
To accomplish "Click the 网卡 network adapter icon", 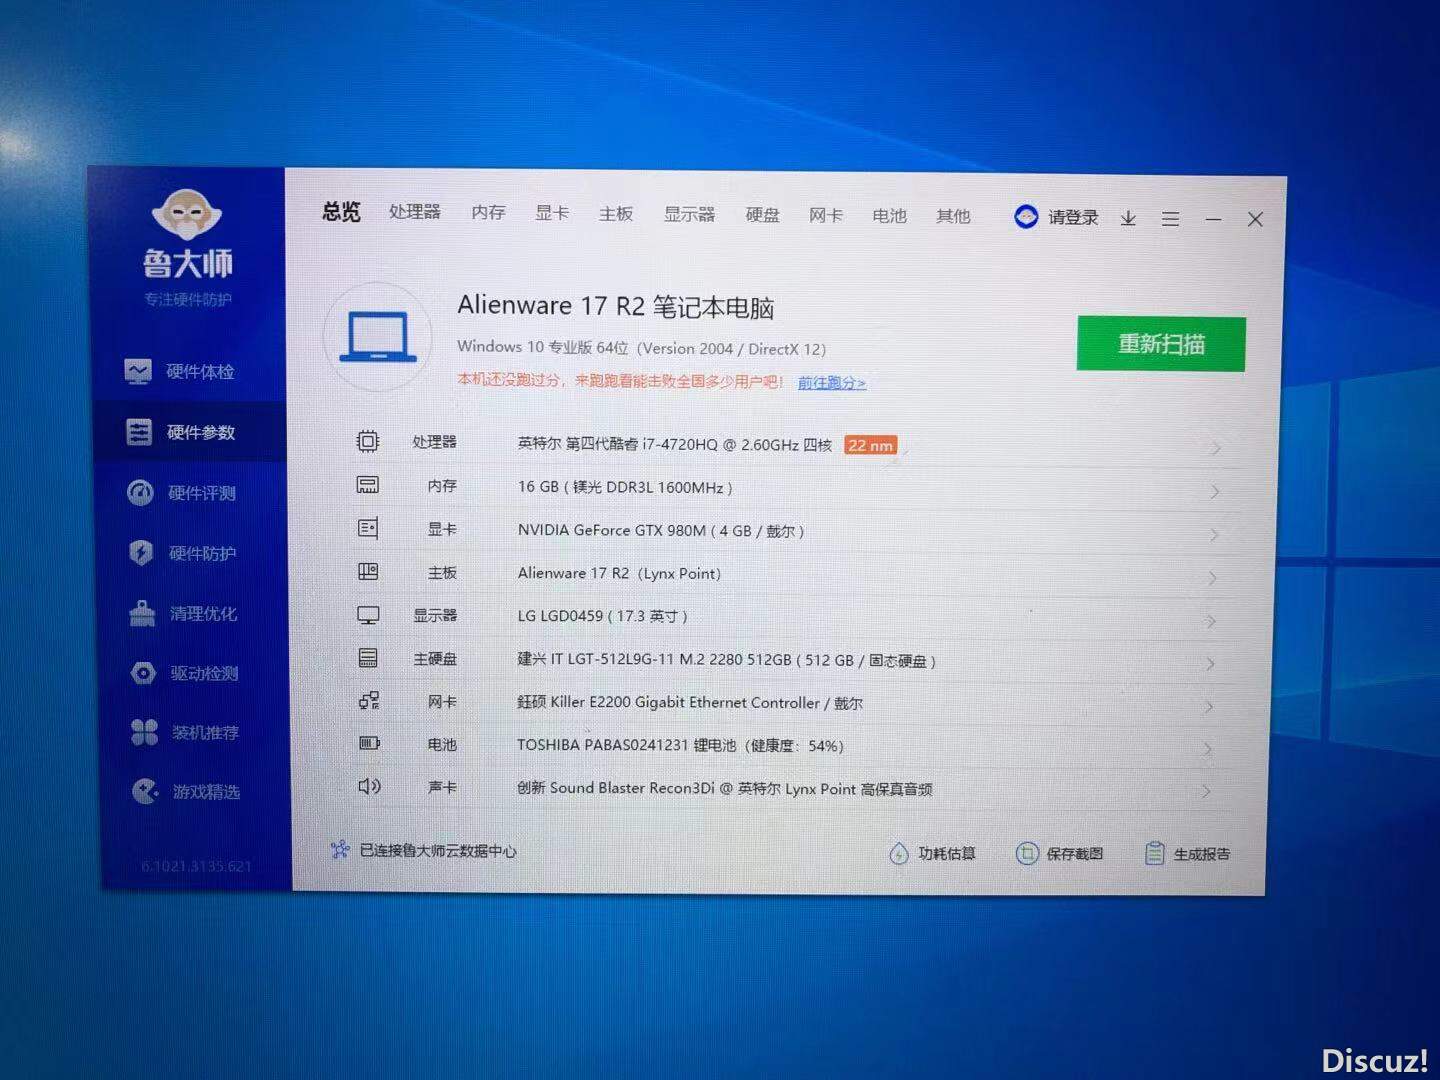I will click(x=369, y=701).
